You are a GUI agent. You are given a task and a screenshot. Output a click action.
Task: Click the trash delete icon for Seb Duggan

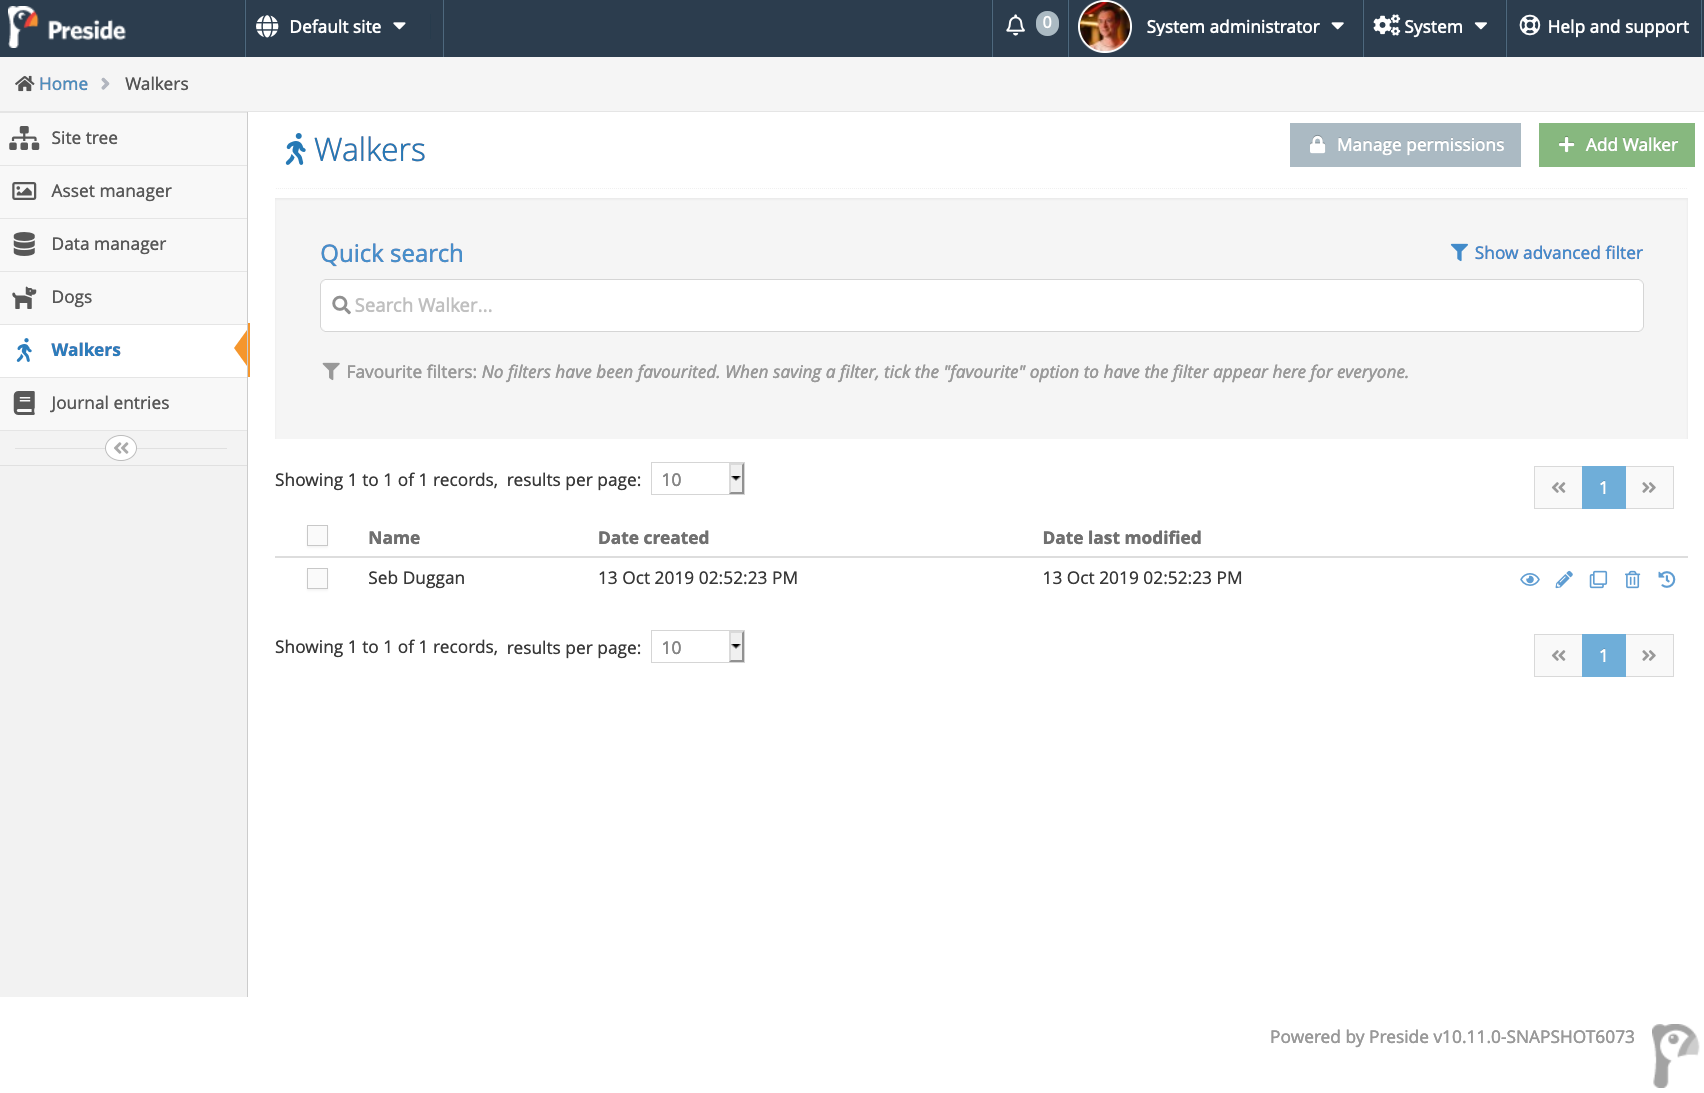coord(1632,580)
